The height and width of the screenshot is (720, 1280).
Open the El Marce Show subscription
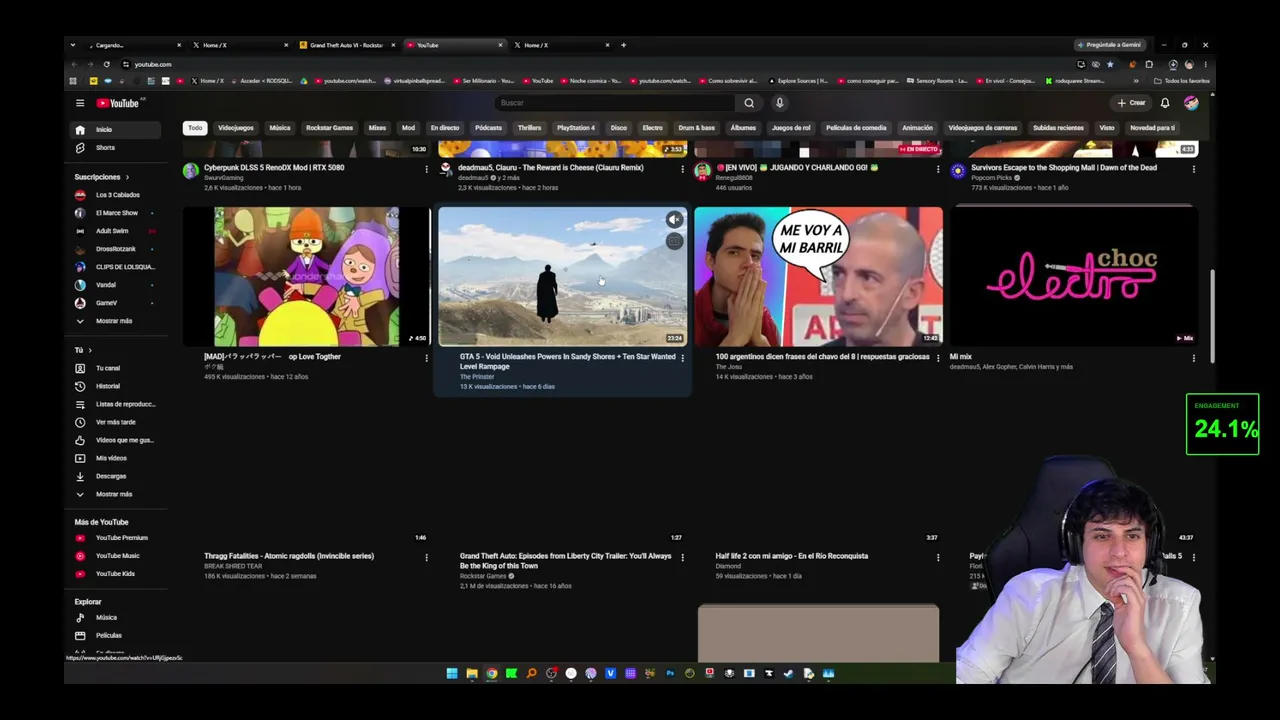(116, 213)
